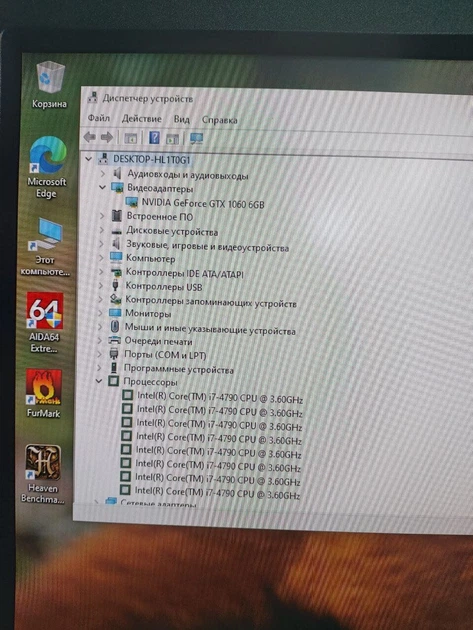Viewport: 473px width, 630px height.
Task: Select the last Intel Core i7-4790 entry
Action: coord(217,493)
